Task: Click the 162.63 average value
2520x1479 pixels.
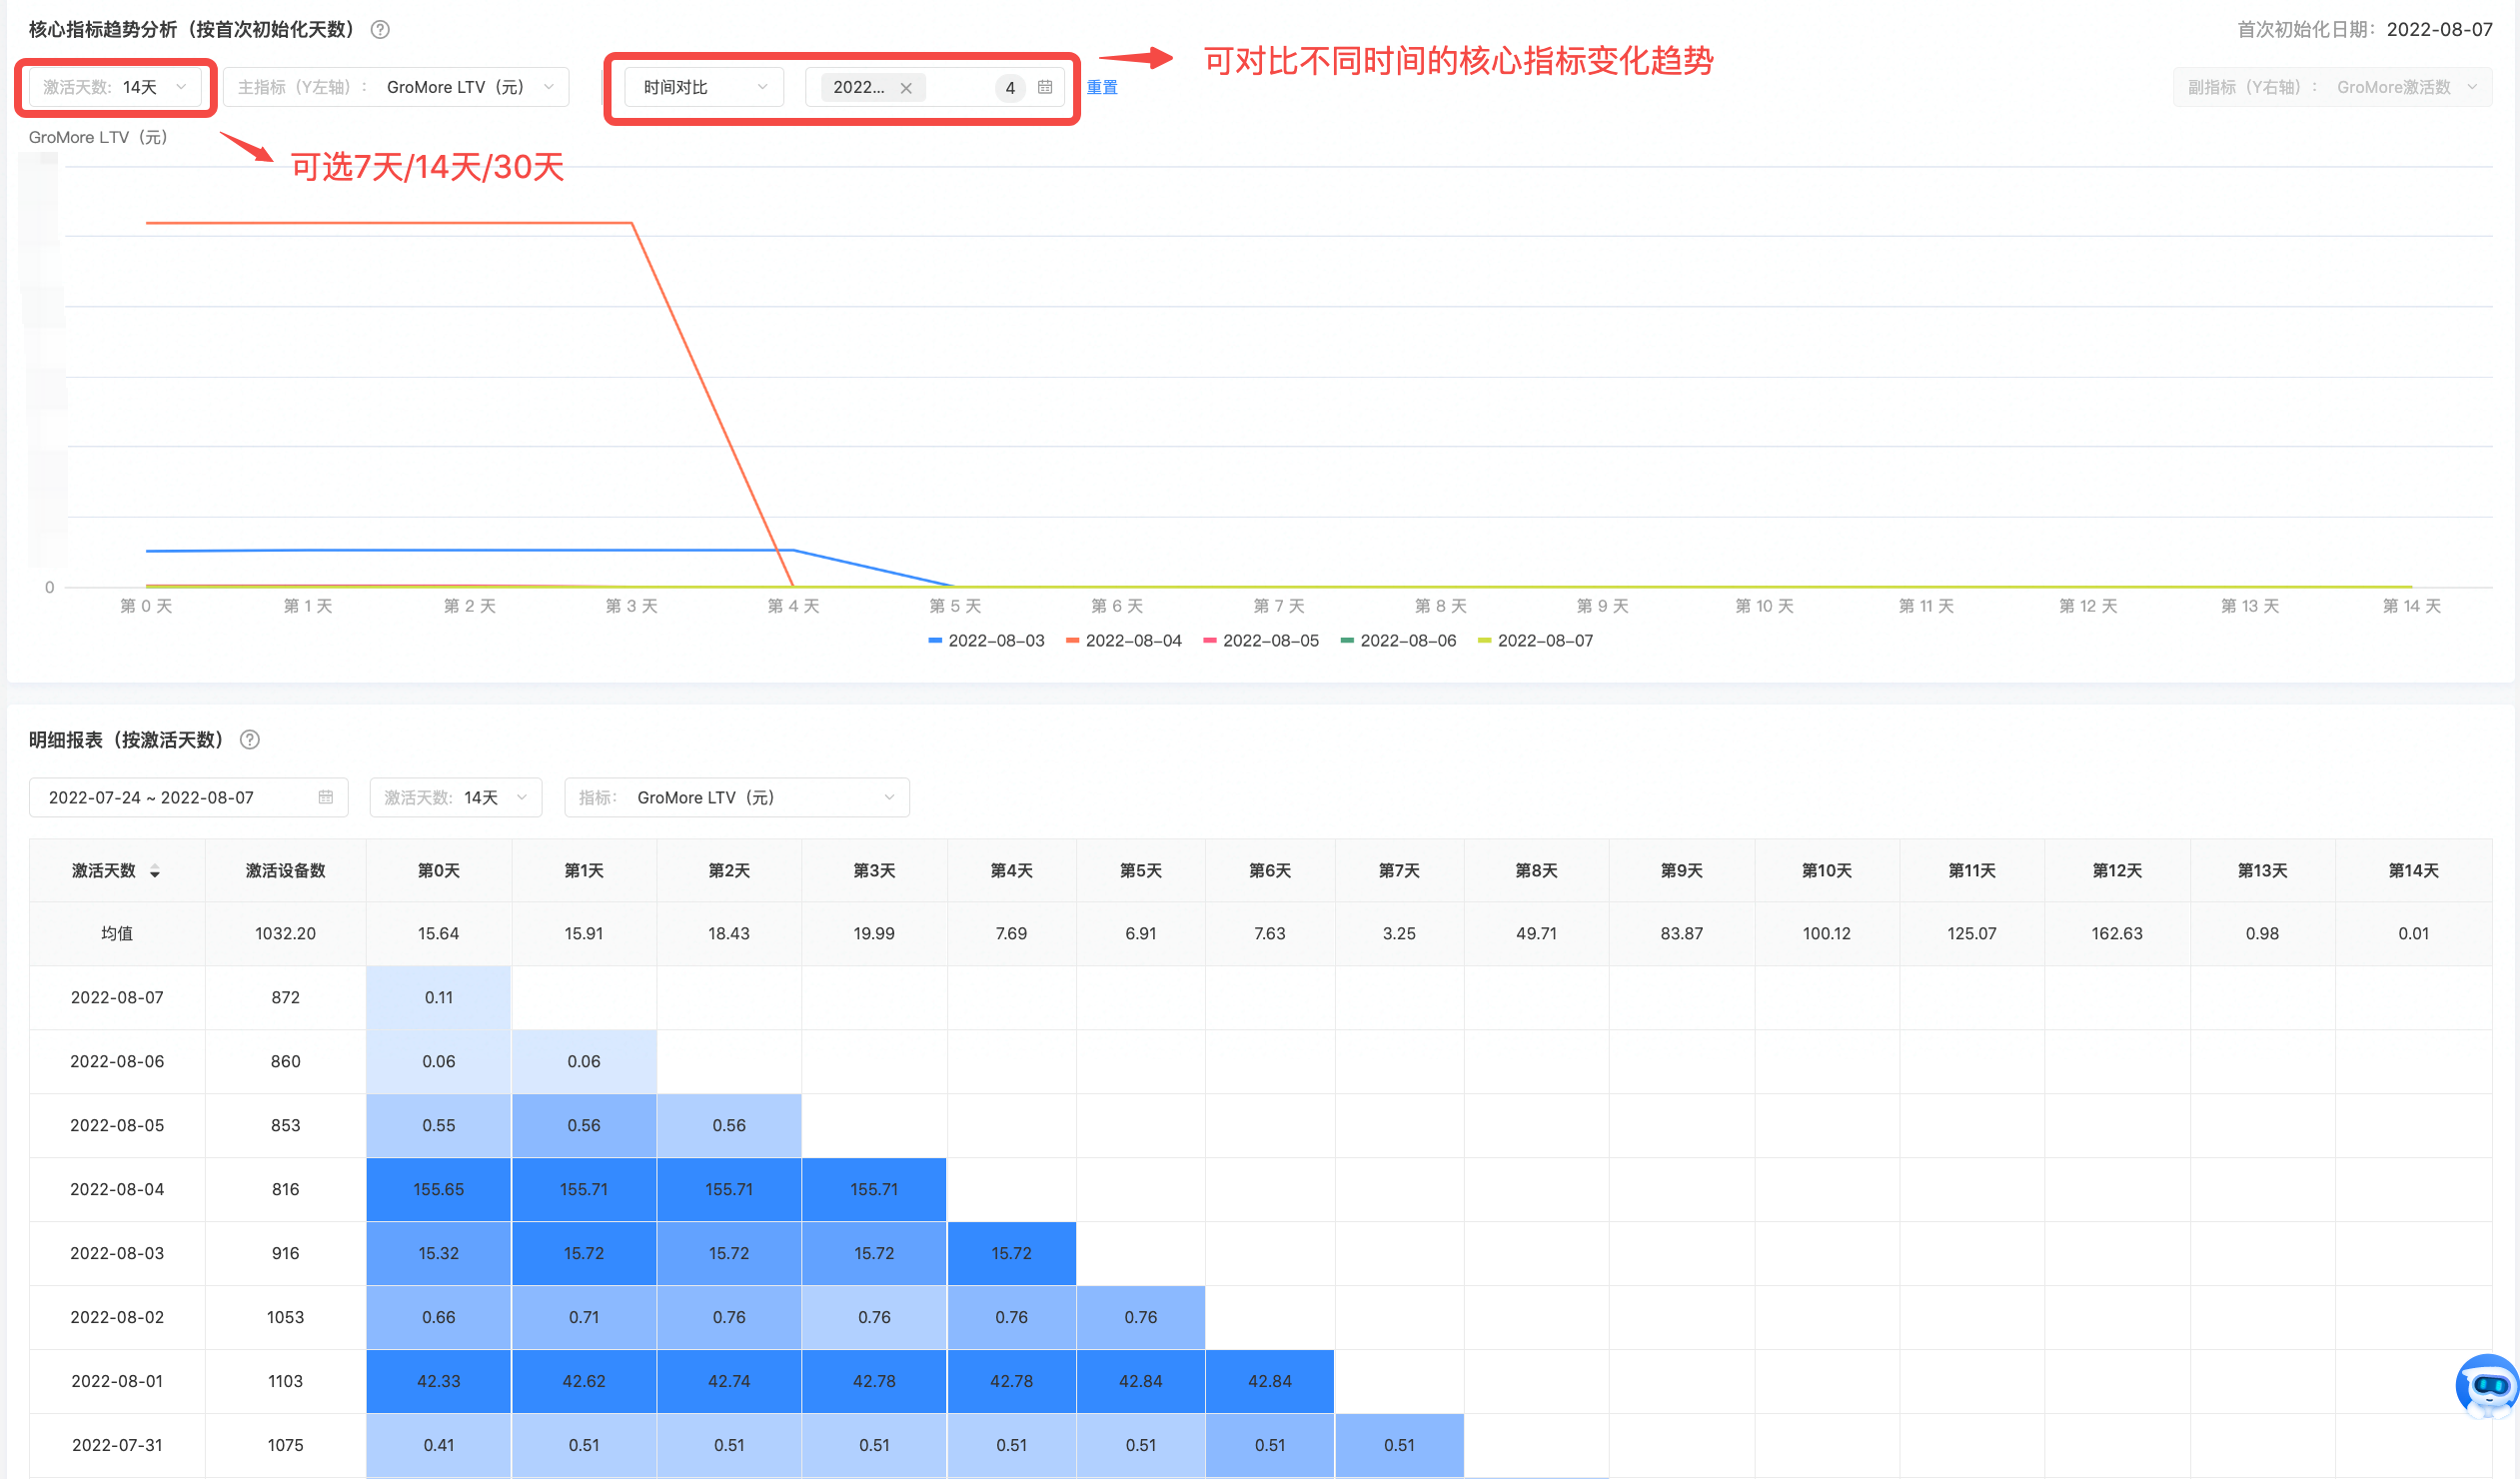Action: (x=2117, y=933)
